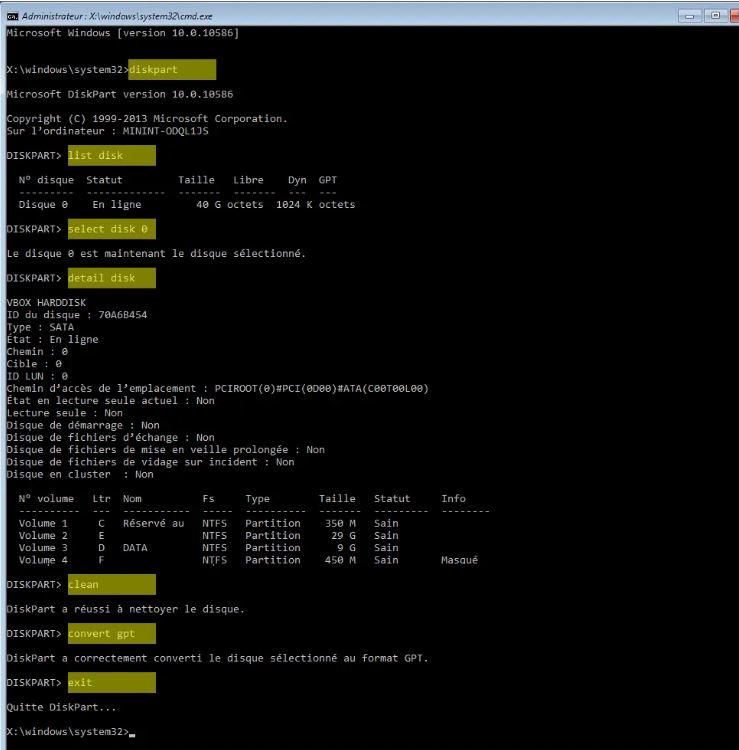Click the 'ID LUN : 0' line
The height and width of the screenshot is (750, 739).
[37, 376]
